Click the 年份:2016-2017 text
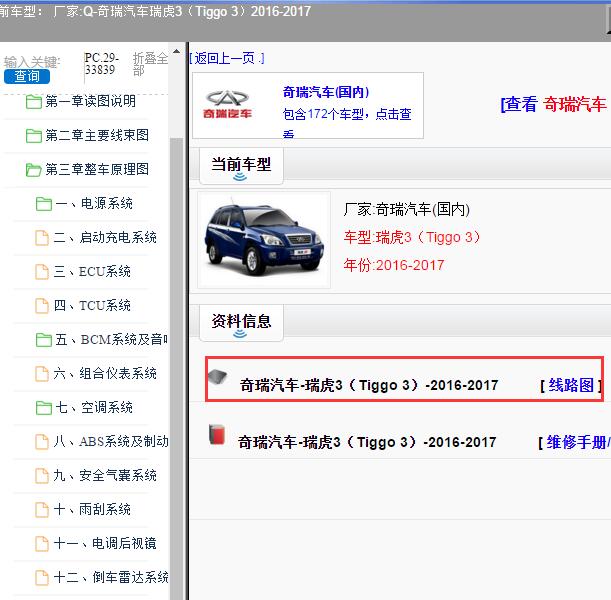The image size is (611, 600). coord(394,265)
